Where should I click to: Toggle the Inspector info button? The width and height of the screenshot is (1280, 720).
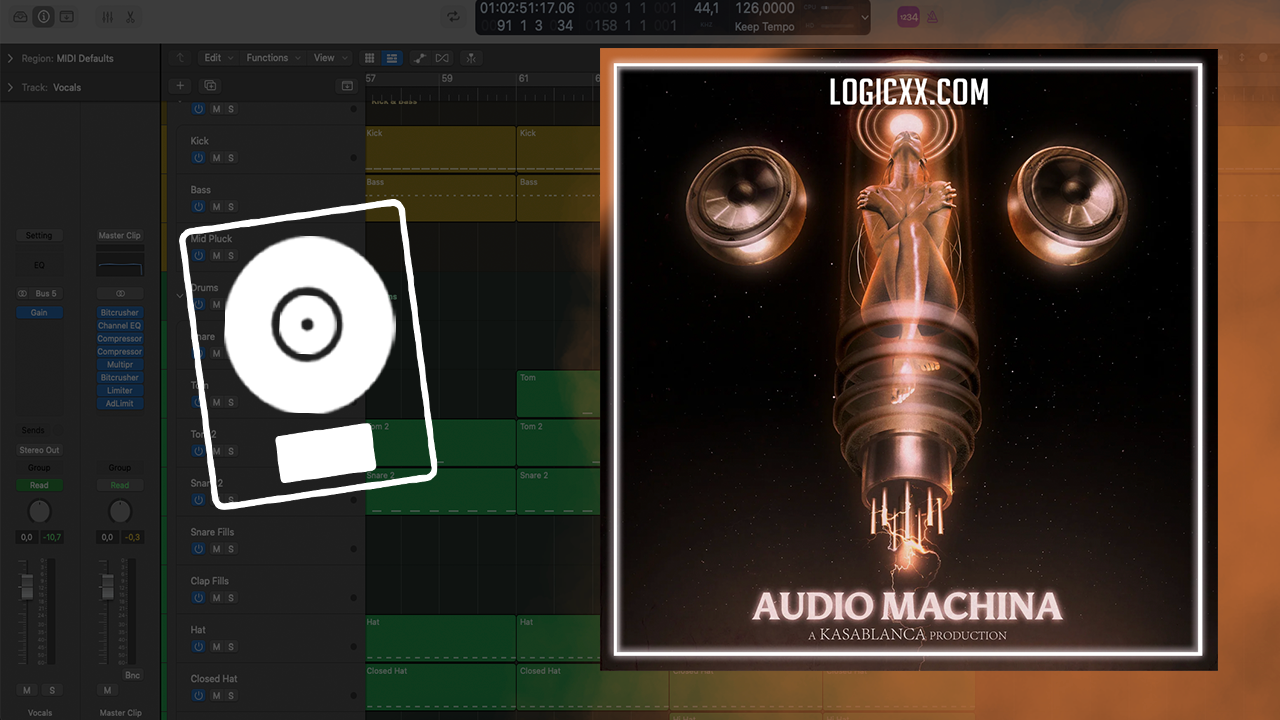pyautogui.click(x=44, y=16)
